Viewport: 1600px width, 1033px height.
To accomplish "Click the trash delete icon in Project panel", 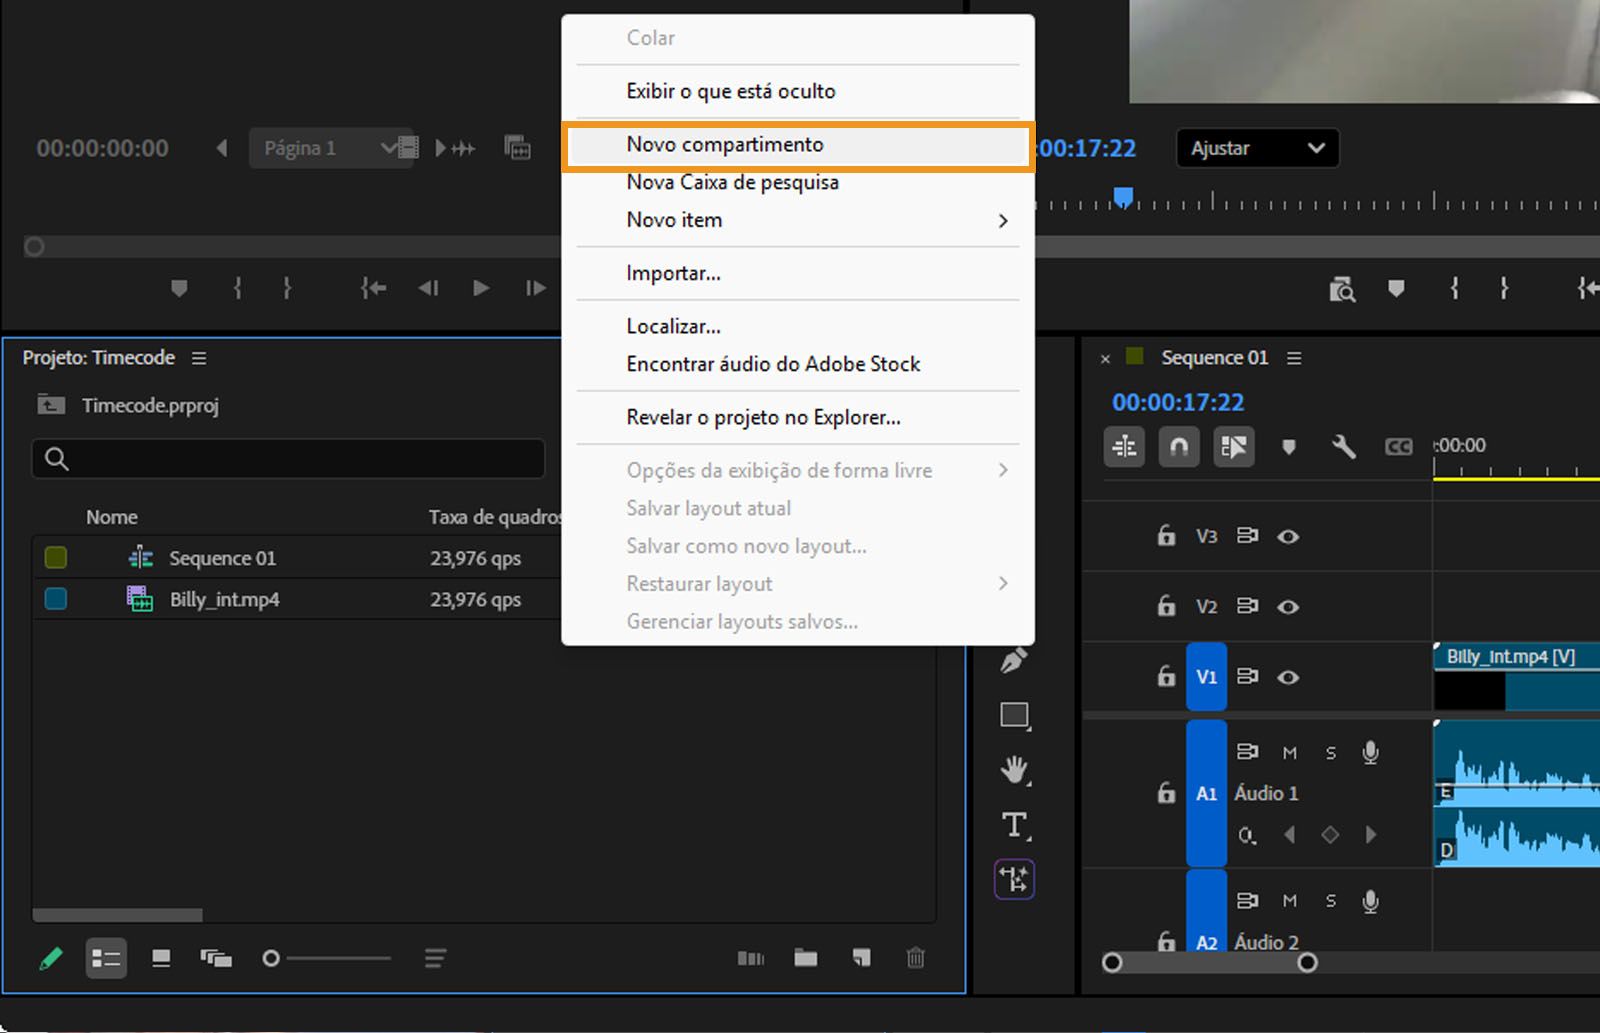I will [x=915, y=958].
